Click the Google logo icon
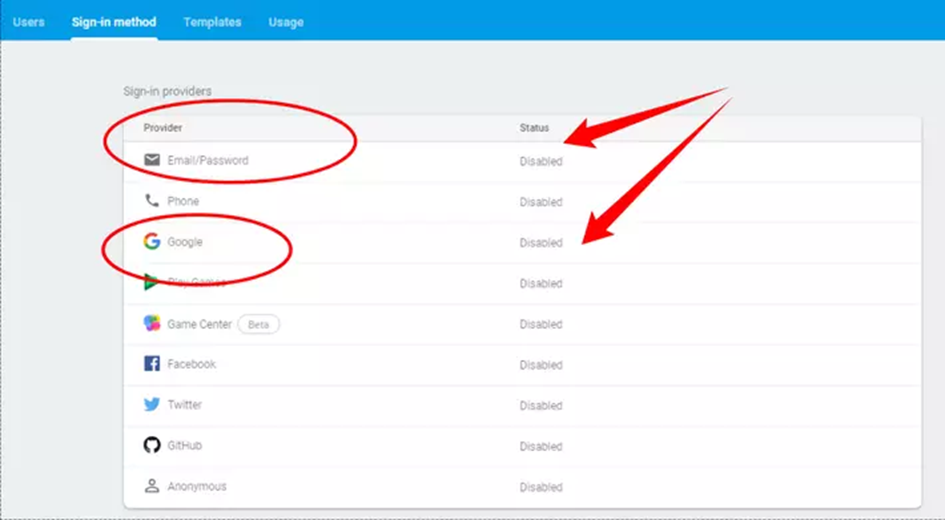The height and width of the screenshot is (520, 945). (x=152, y=242)
